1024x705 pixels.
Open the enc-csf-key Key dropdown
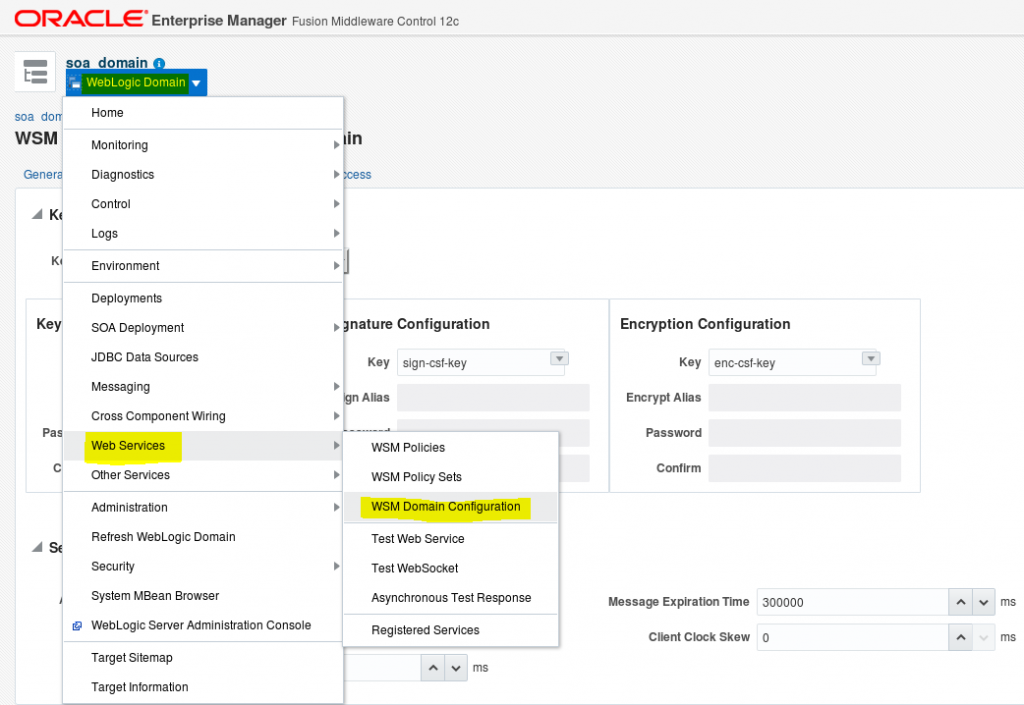tap(871, 358)
